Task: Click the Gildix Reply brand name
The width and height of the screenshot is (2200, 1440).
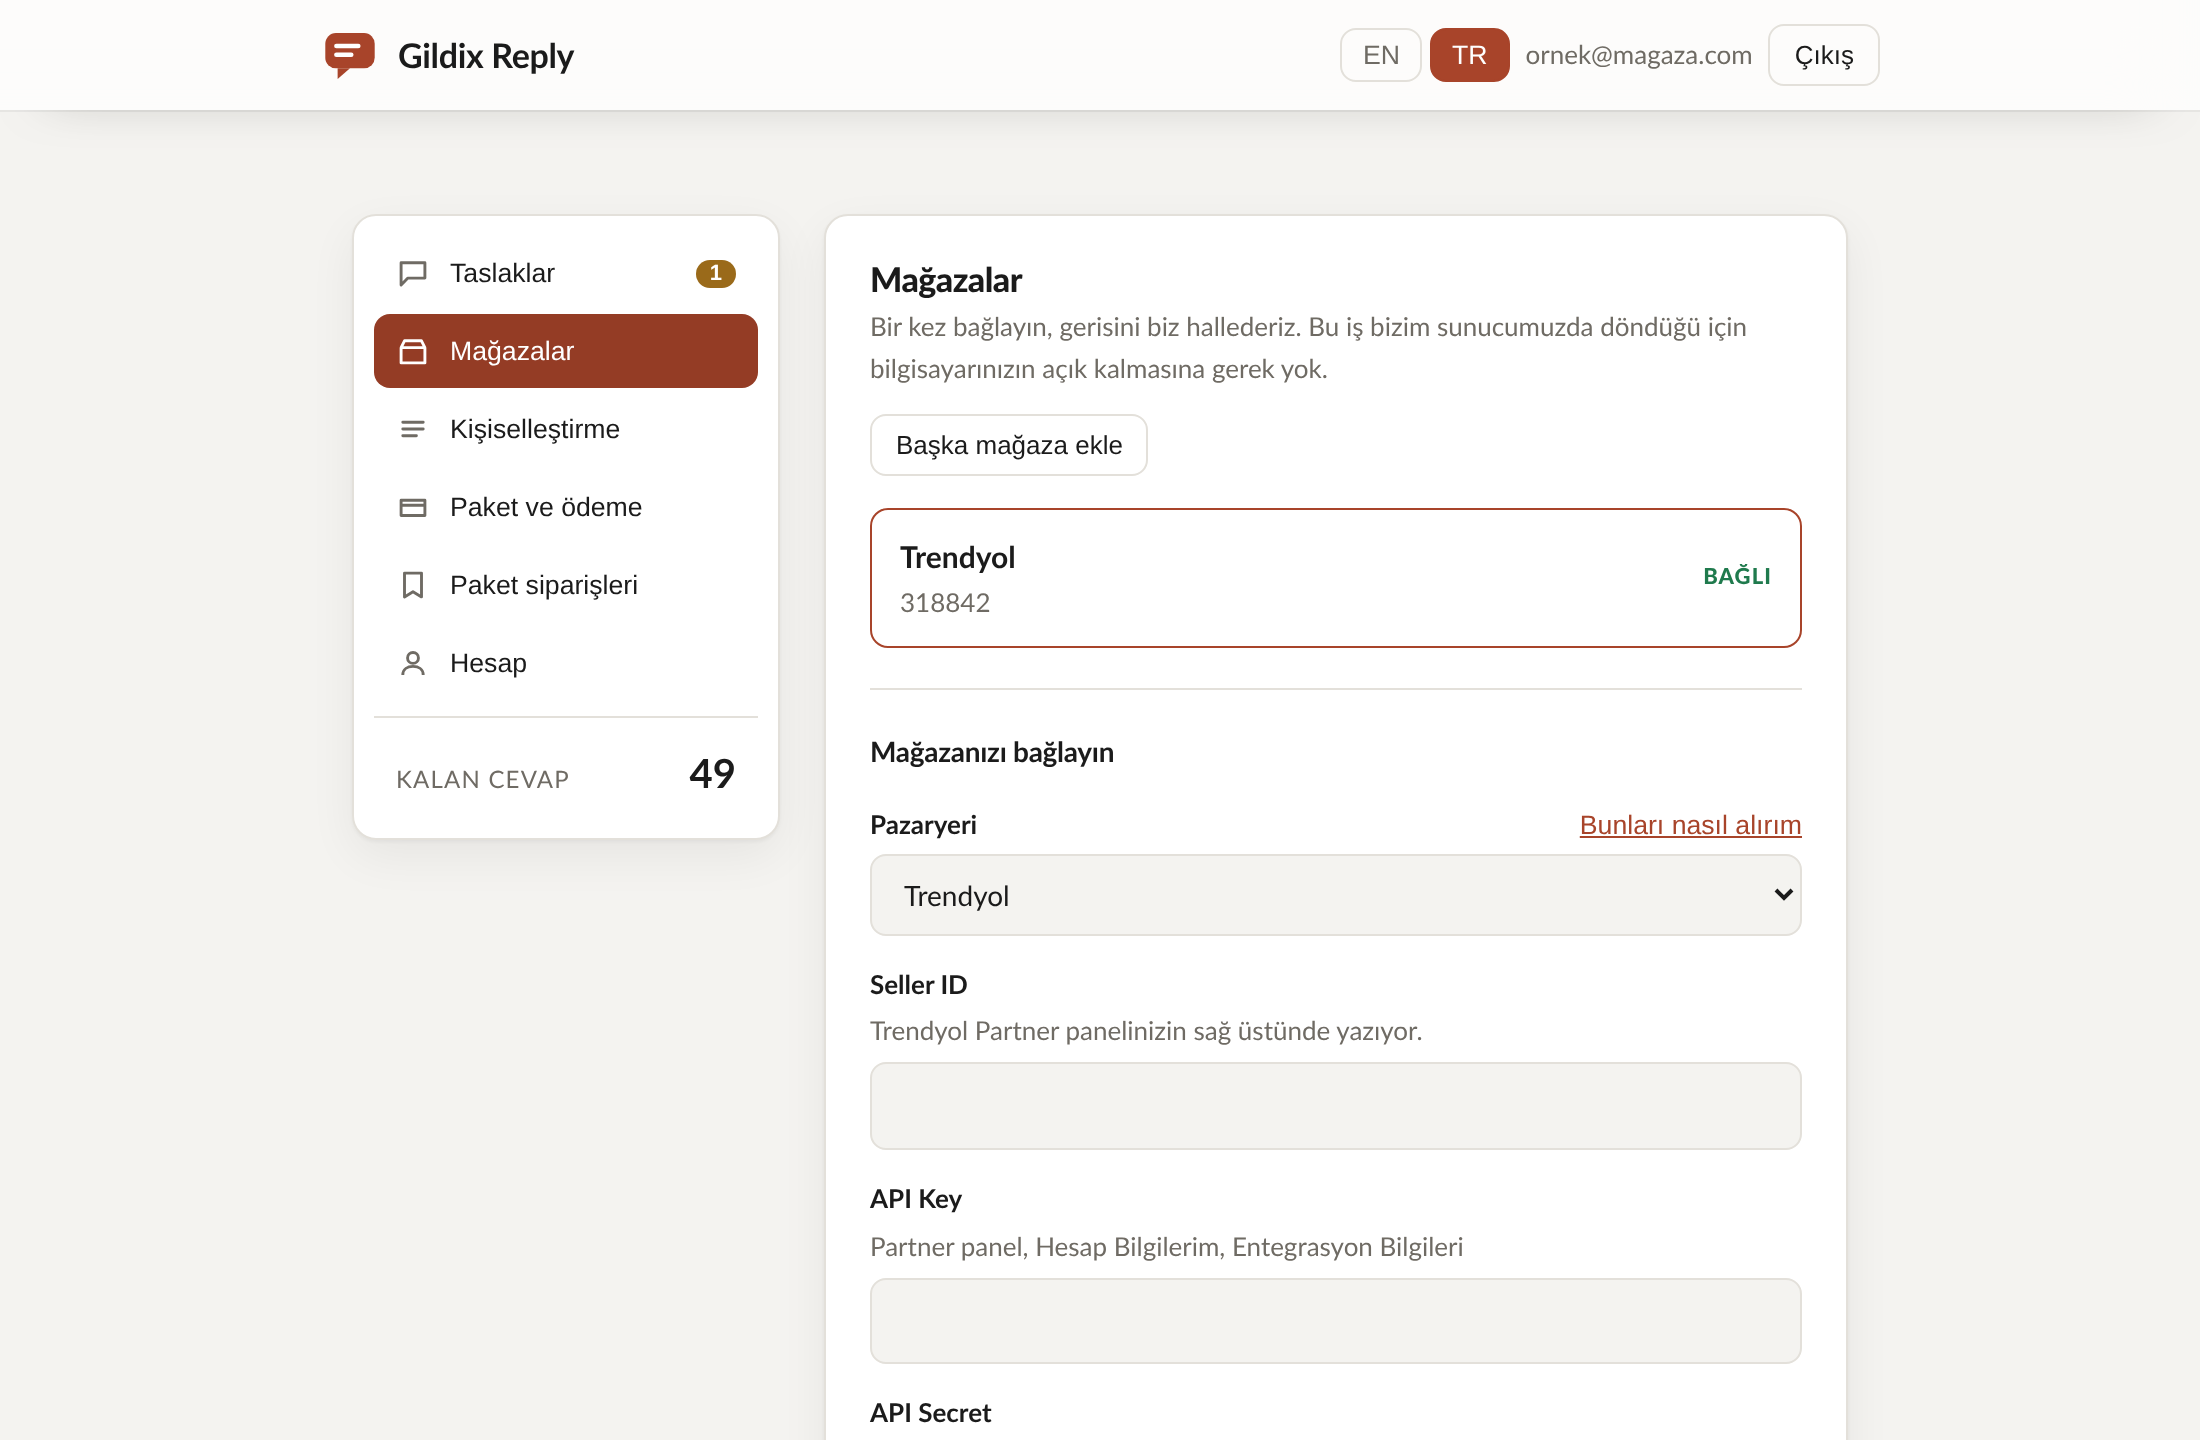Action: coord(486,56)
